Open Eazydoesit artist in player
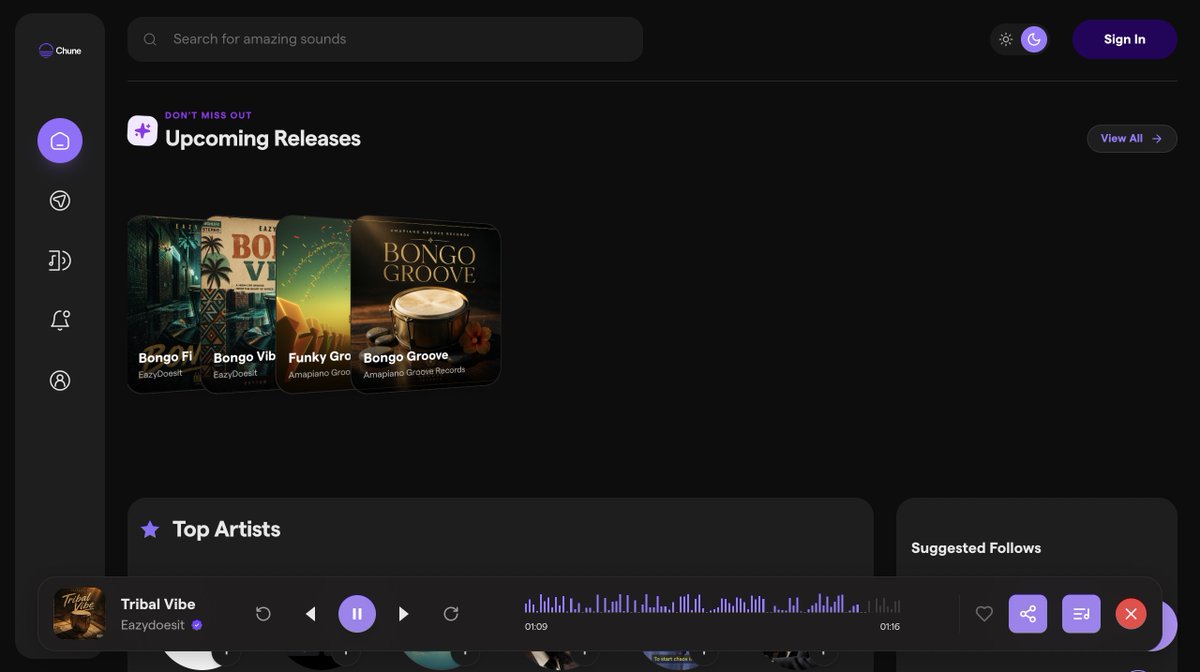This screenshot has height=672, width=1200. point(154,625)
